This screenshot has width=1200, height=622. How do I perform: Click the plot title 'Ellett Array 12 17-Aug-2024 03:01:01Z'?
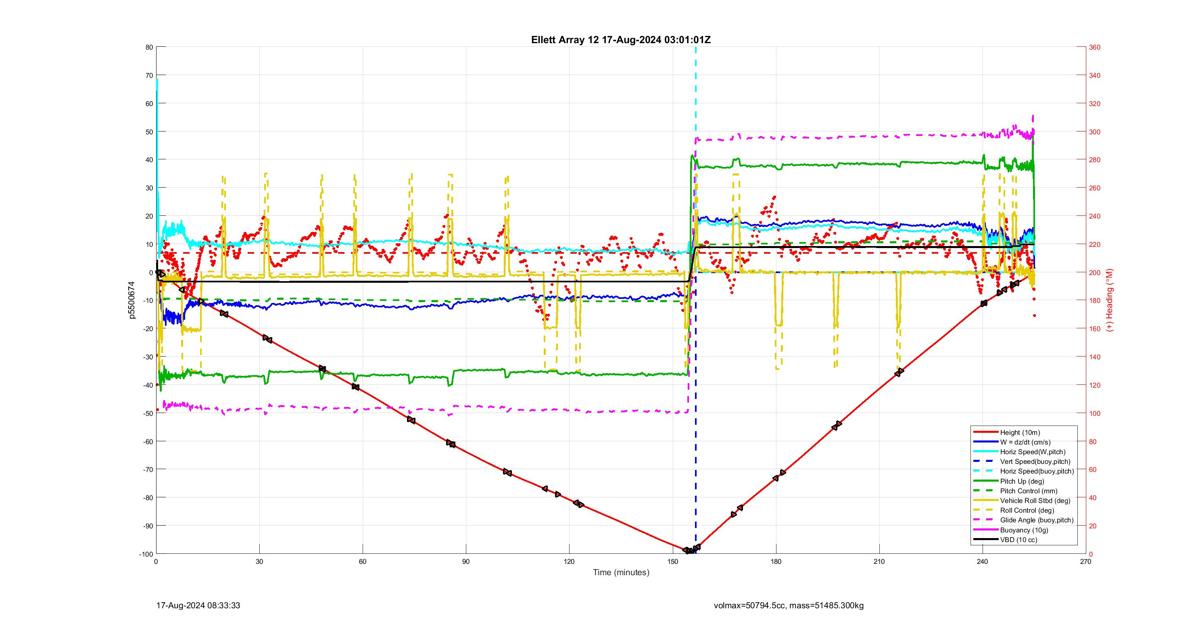pos(621,39)
